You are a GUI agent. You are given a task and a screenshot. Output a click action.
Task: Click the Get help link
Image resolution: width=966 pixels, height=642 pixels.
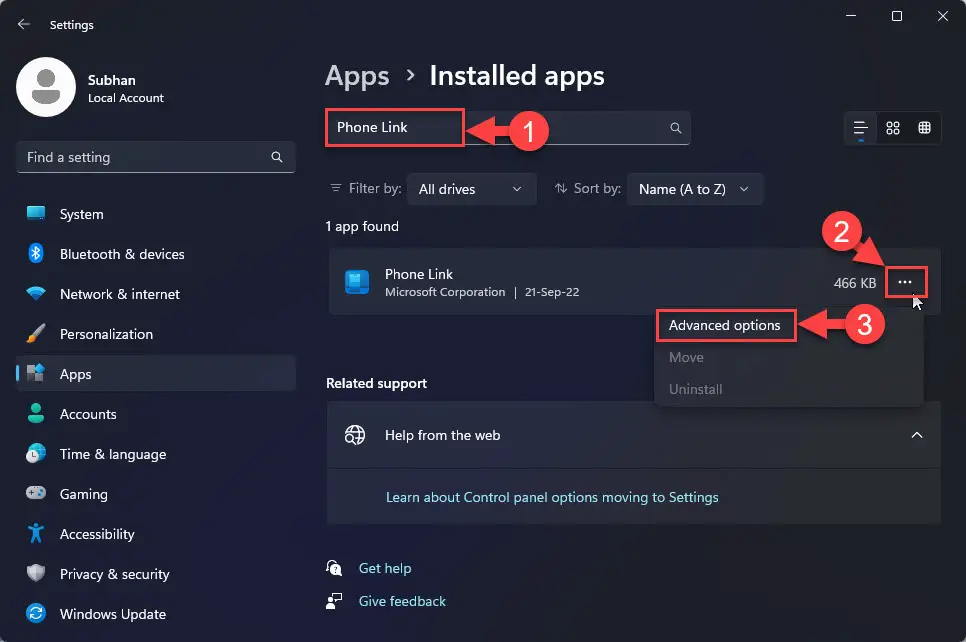pyautogui.click(x=385, y=568)
